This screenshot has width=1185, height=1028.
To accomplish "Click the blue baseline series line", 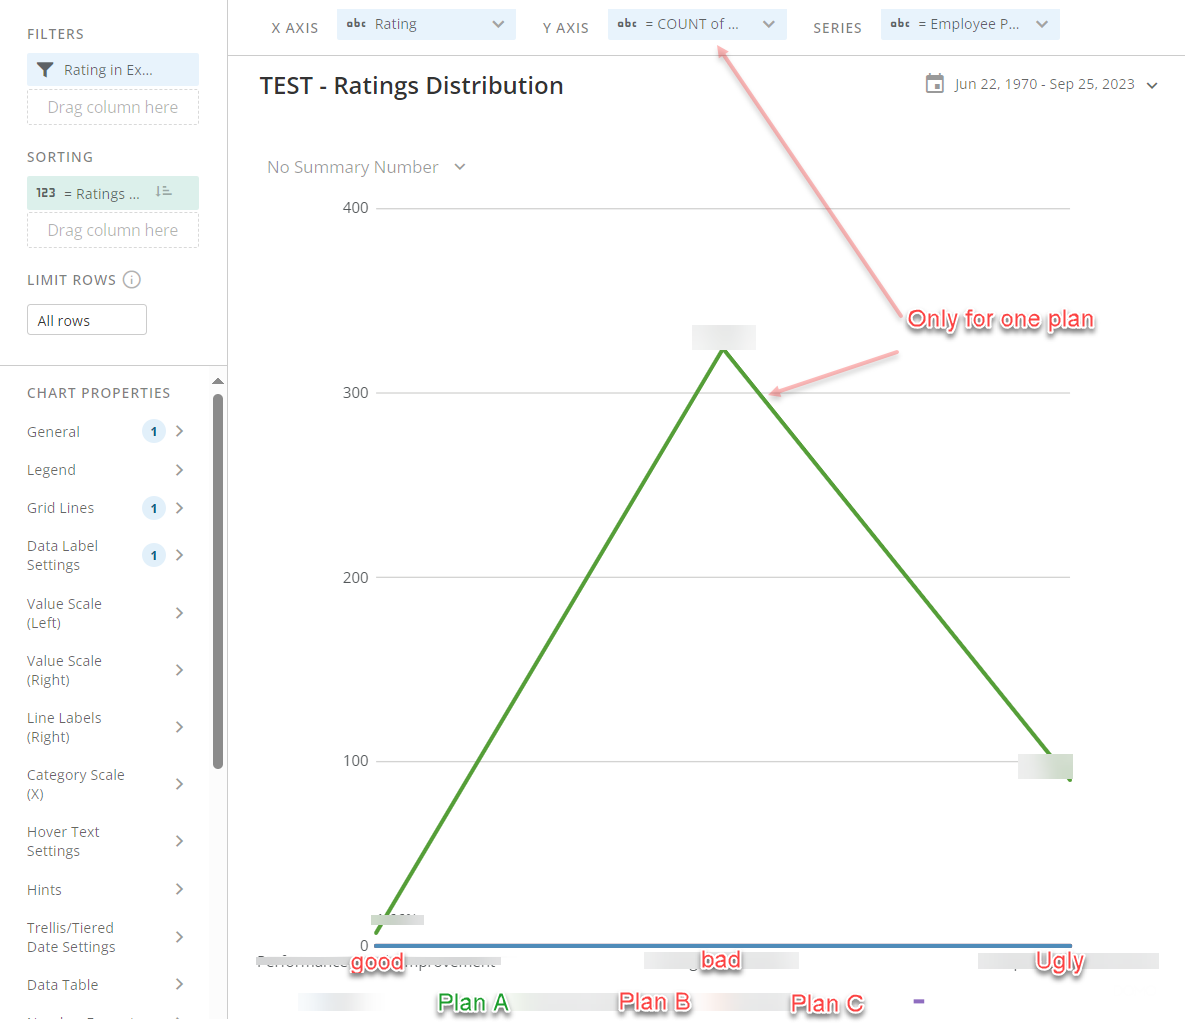I will click(722, 946).
